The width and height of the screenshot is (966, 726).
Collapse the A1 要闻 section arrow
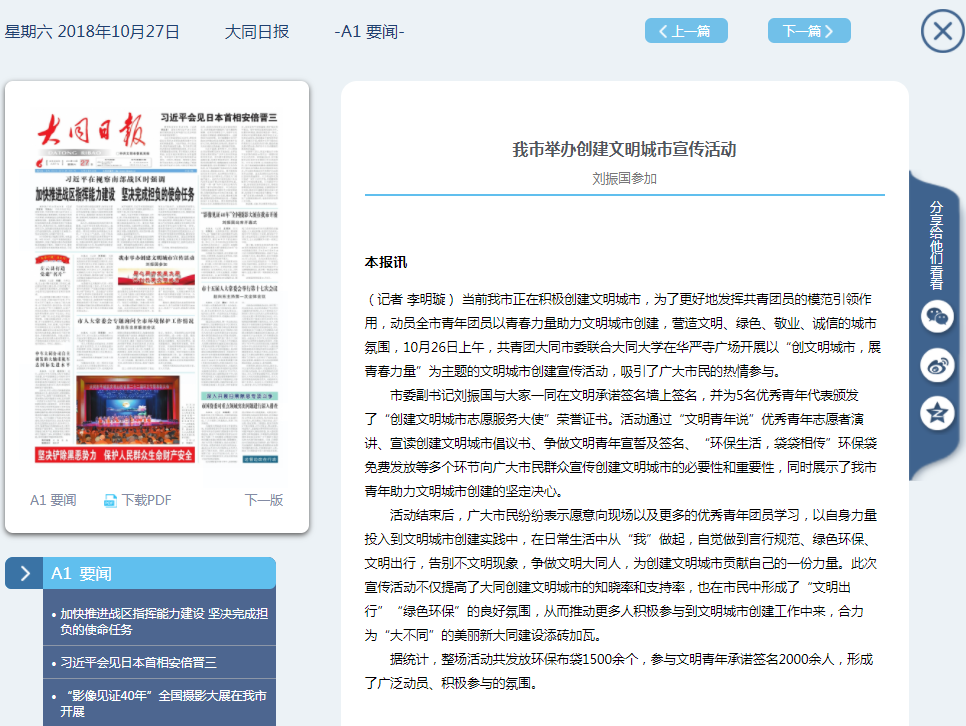(24, 573)
